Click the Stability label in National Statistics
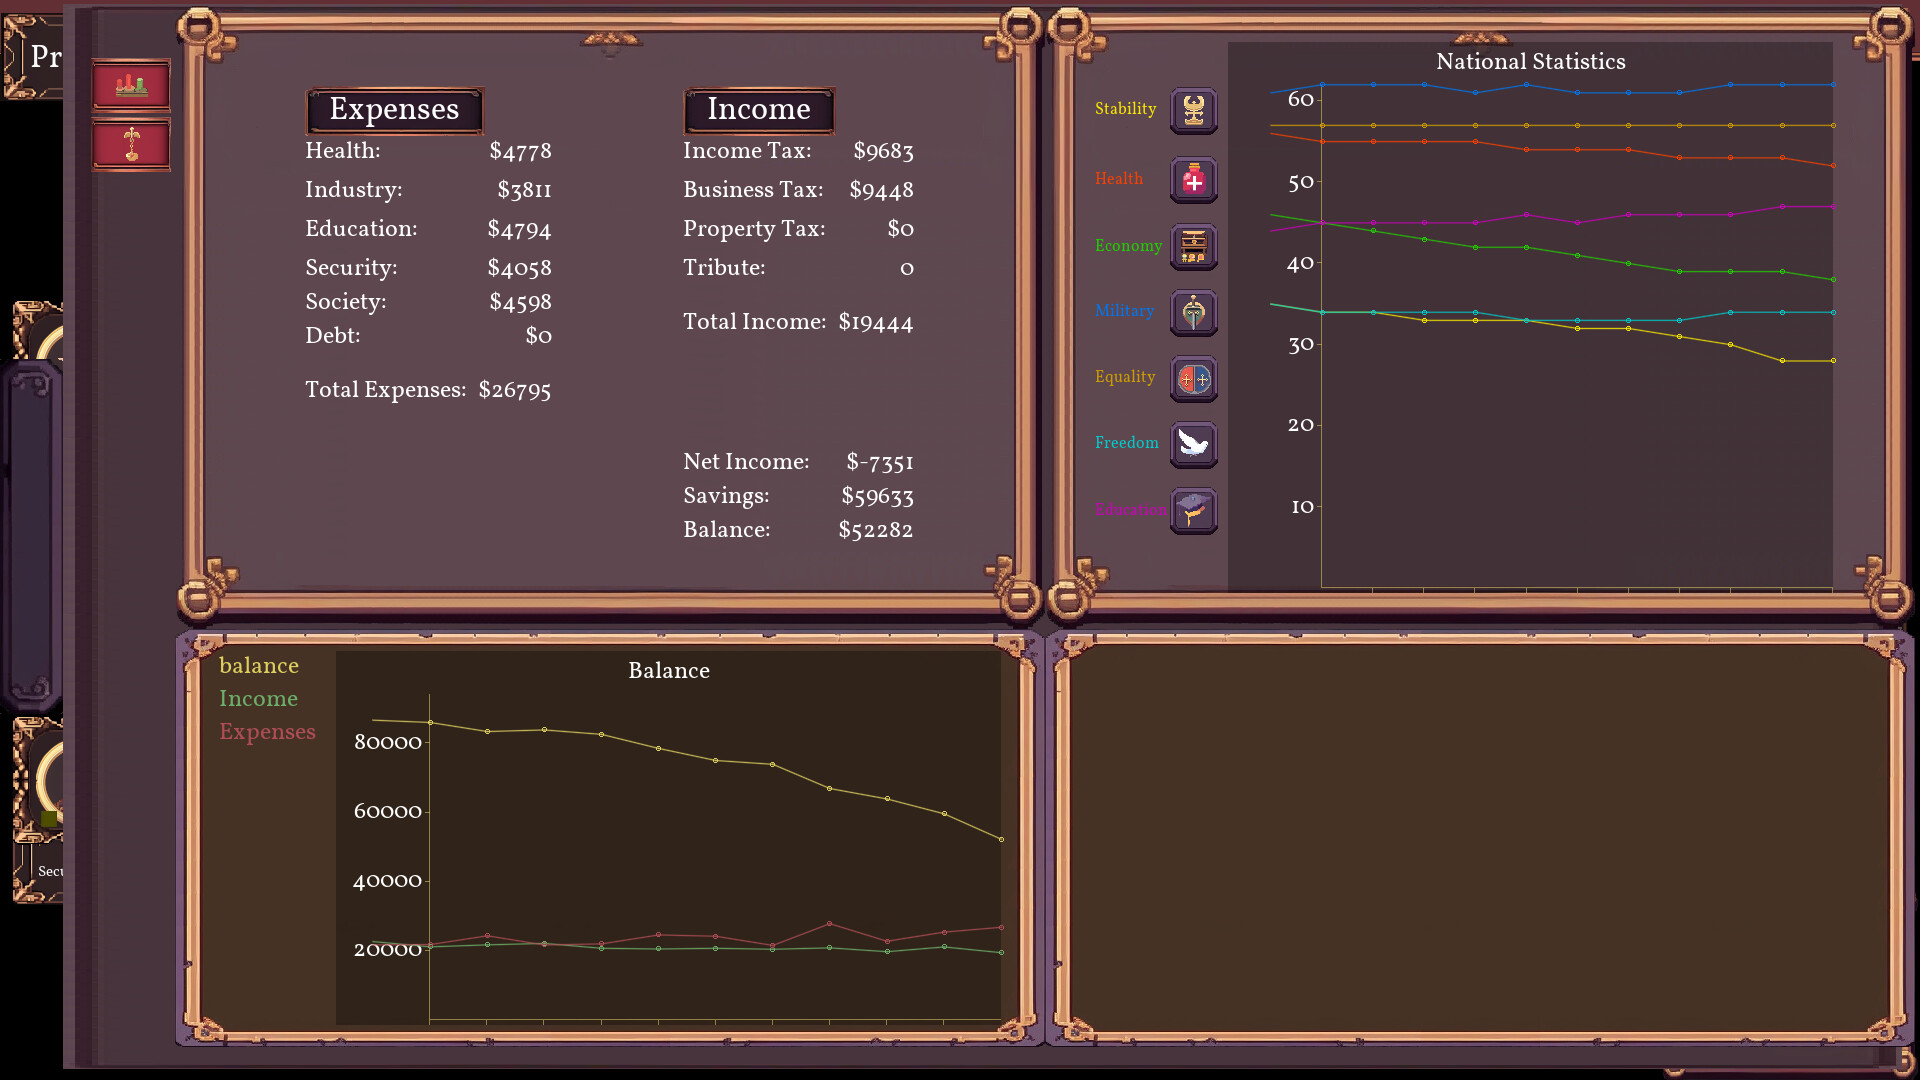1920x1080 pixels. coord(1125,110)
